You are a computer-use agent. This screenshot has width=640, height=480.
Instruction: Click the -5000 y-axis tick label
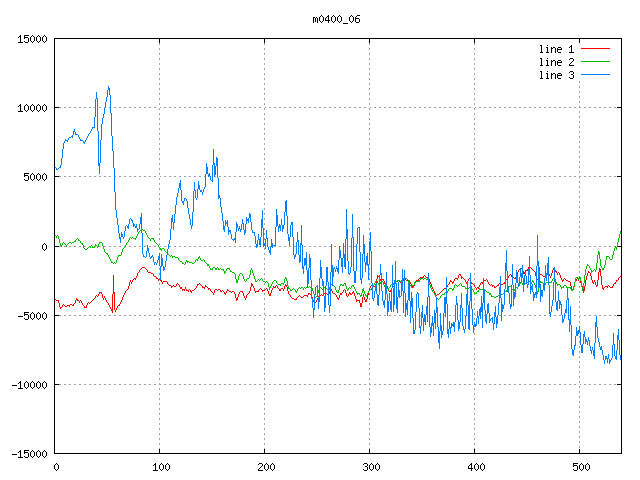click(33, 316)
